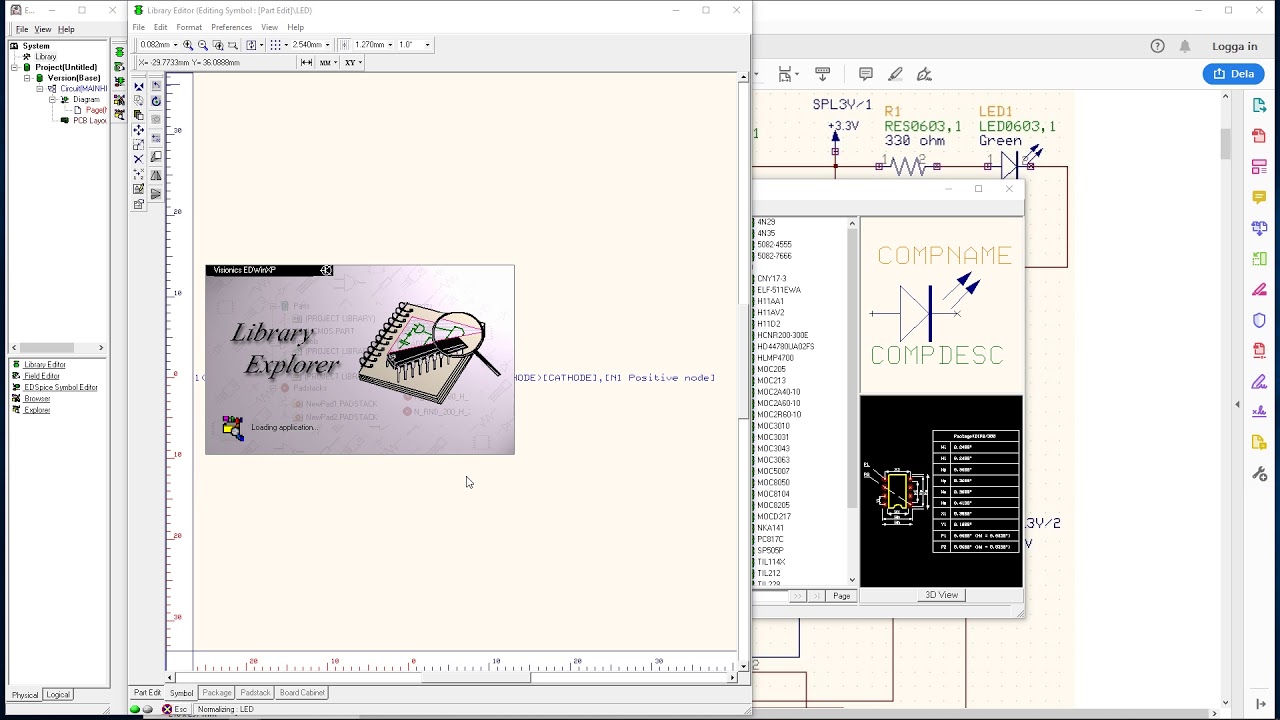1280x720 pixels.
Task: Open the Format menu in the Library Editor
Action: click(x=189, y=27)
